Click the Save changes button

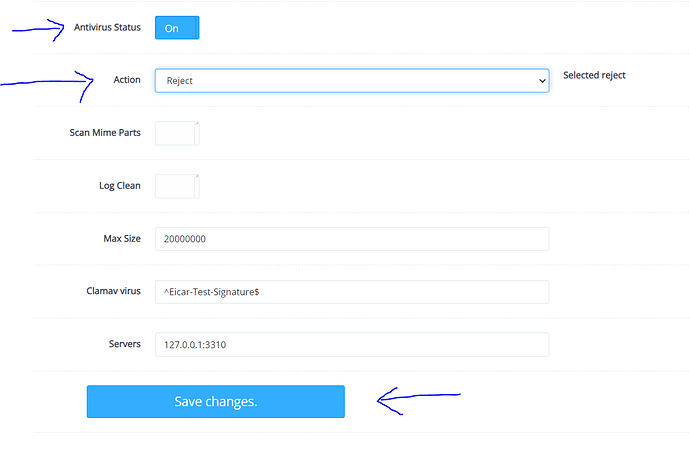click(x=216, y=402)
